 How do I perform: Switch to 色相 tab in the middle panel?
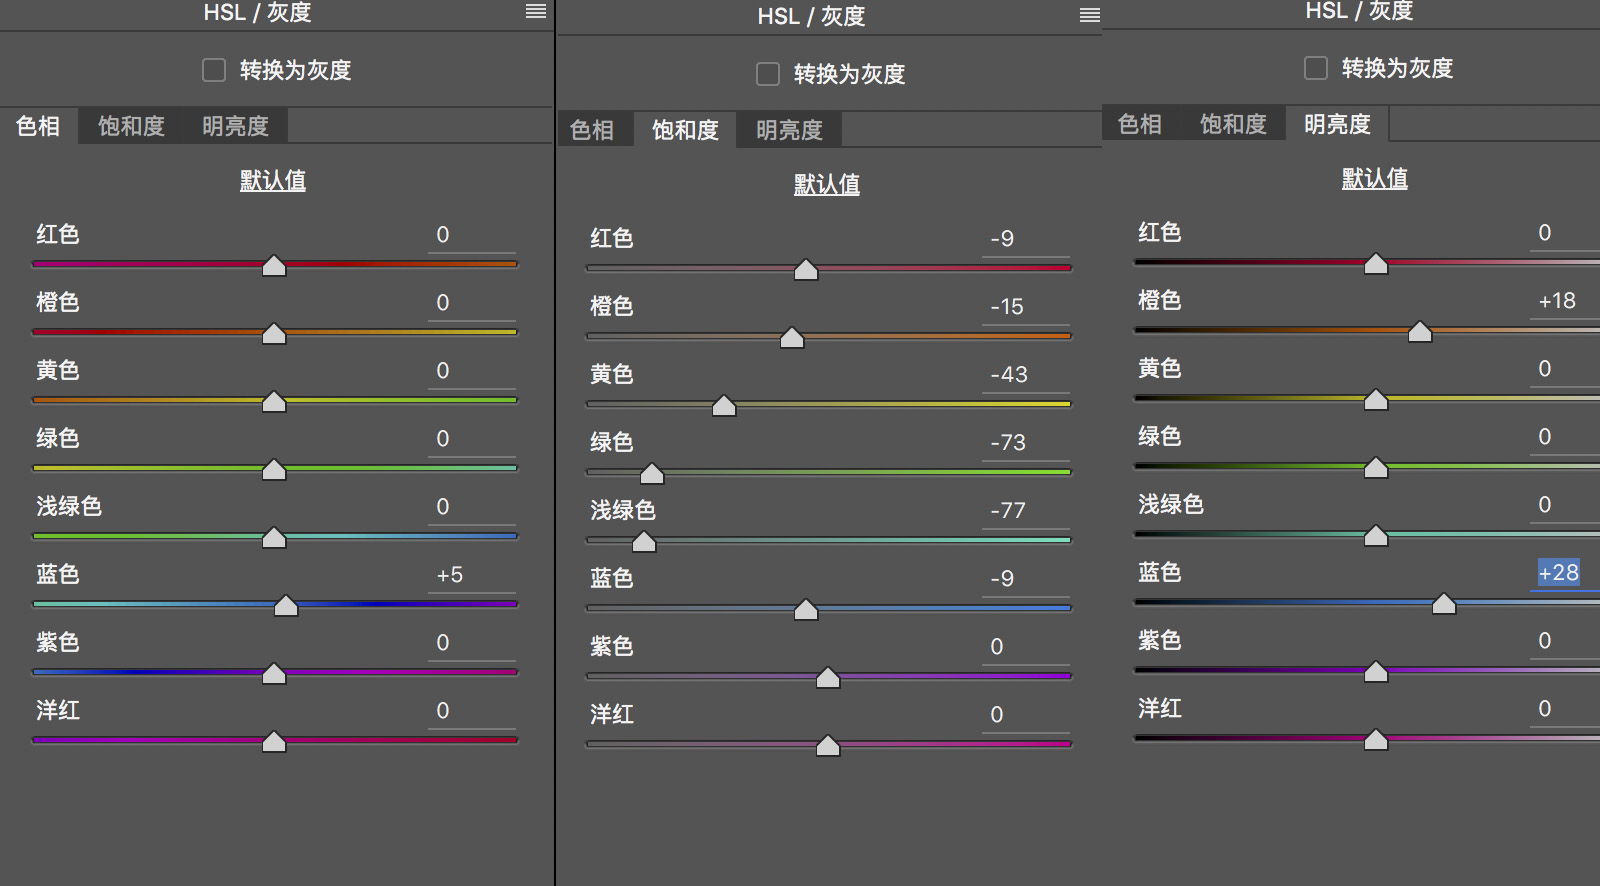click(592, 130)
